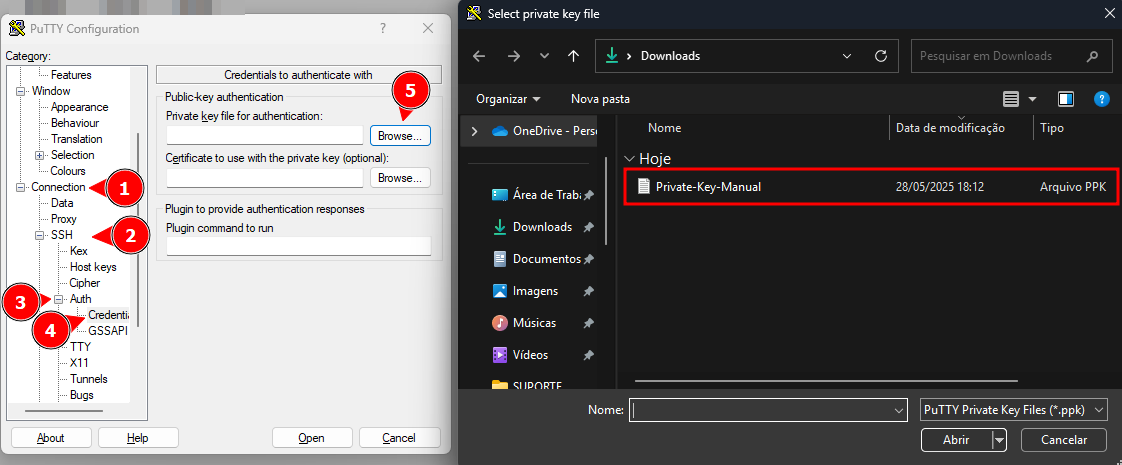Click the search magnifier icon
This screenshot has width=1122, height=465.
pyautogui.click(x=1092, y=56)
